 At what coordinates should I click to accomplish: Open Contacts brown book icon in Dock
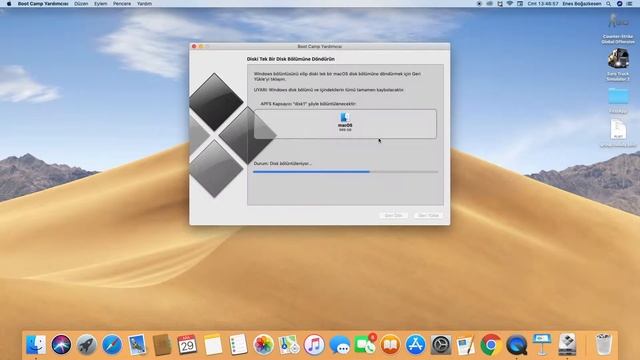coord(162,344)
